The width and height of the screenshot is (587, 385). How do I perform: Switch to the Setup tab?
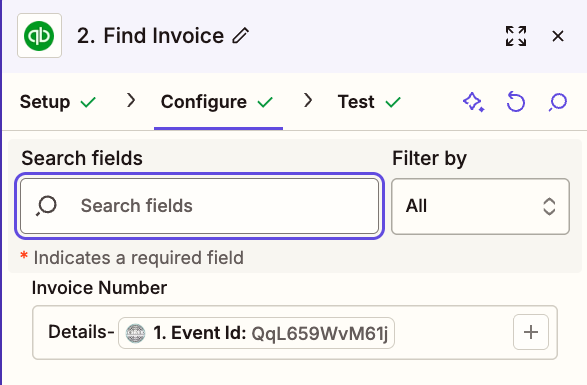click(58, 102)
